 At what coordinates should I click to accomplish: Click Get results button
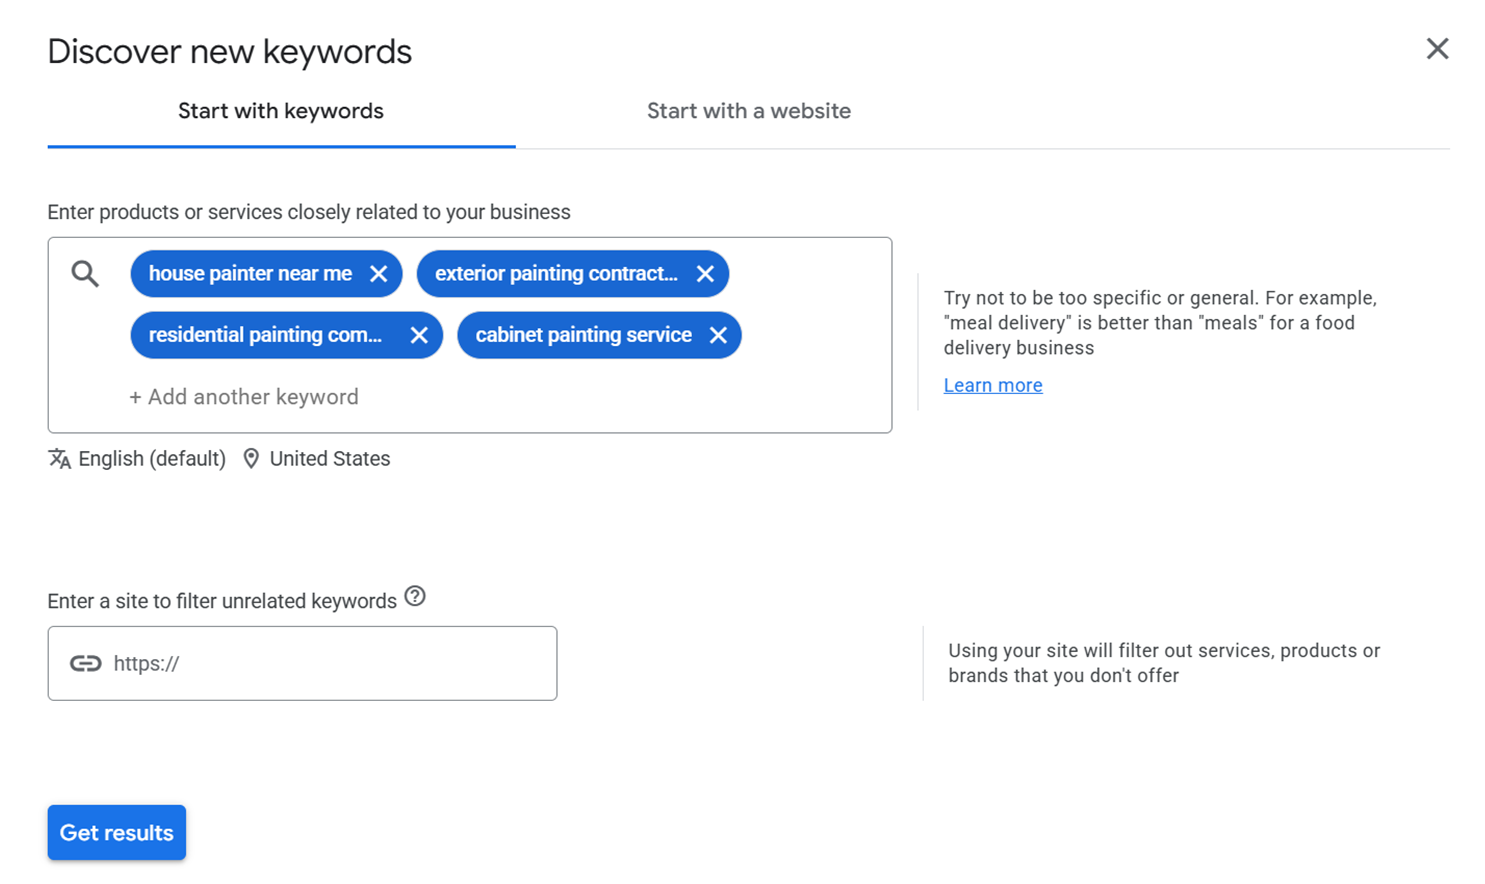point(117,832)
